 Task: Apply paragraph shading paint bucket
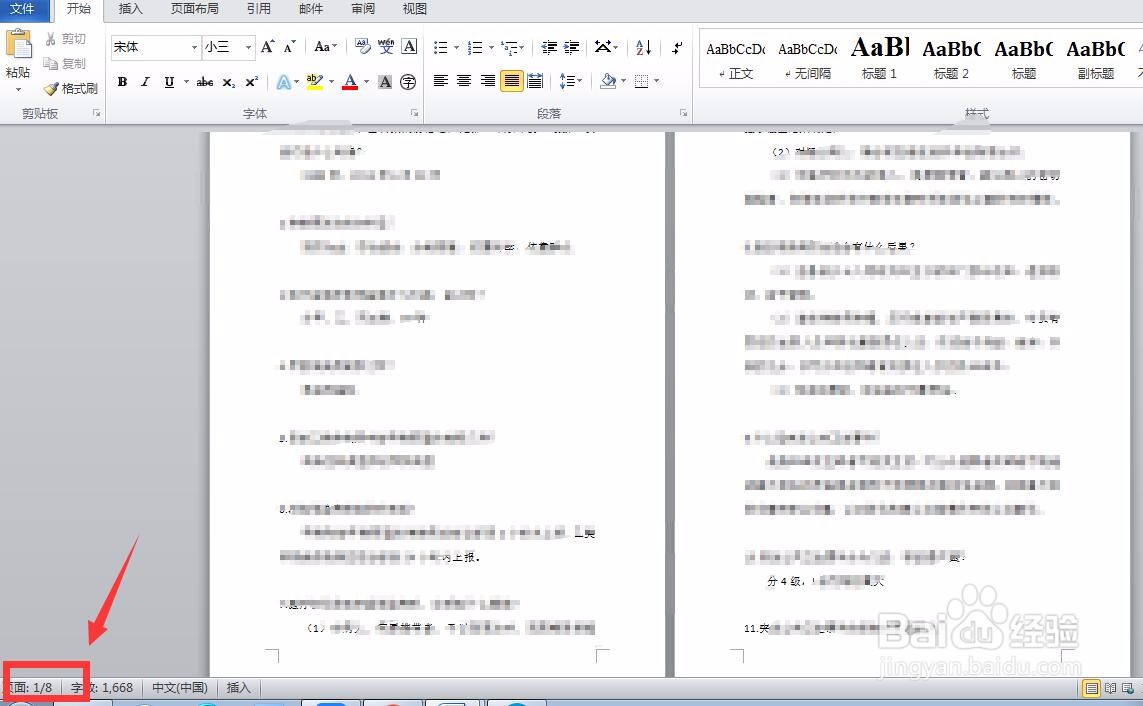pyautogui.click(x=607, y=81)
